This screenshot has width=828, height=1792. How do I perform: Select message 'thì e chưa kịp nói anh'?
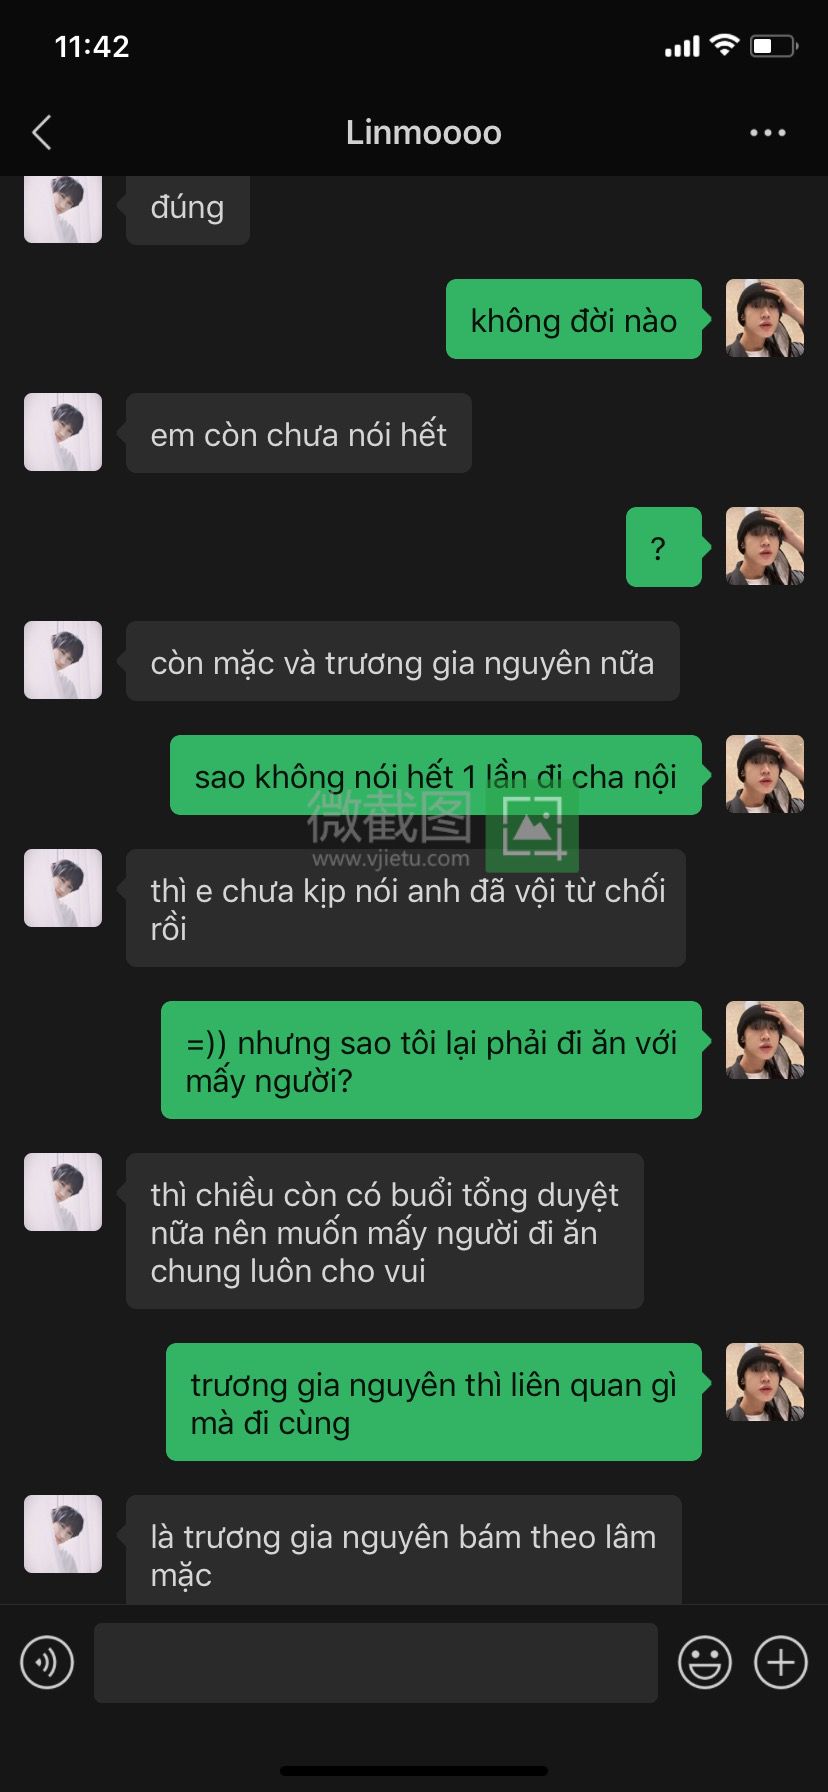point(405,908)
